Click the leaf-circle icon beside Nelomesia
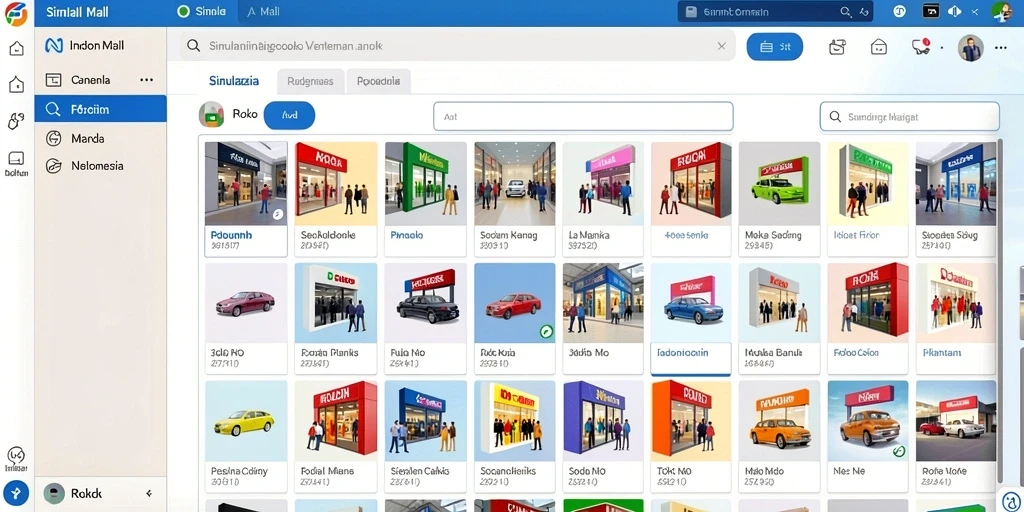This screenshot has width=1024, height=512. click(x=53, y=166)
